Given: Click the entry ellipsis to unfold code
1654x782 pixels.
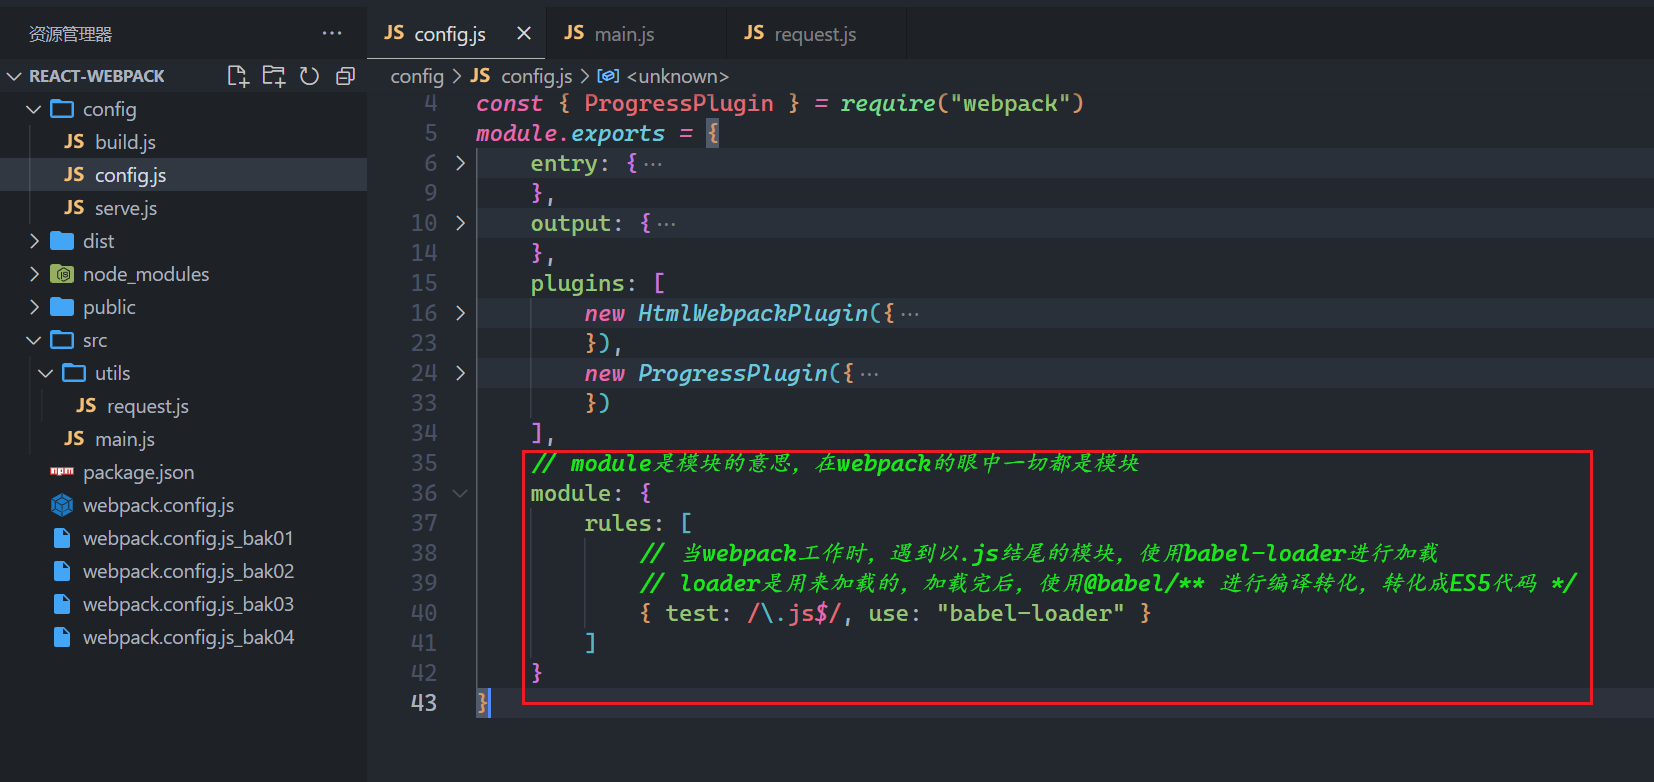Looking at the screenshot, I should click(653, 164).
